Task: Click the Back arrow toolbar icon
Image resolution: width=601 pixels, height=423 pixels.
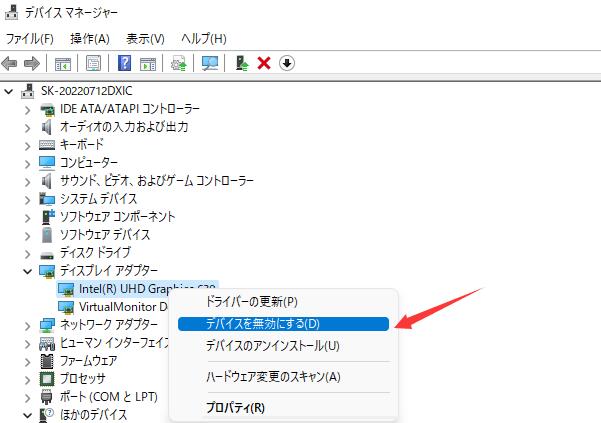Action: pos(10,63)
